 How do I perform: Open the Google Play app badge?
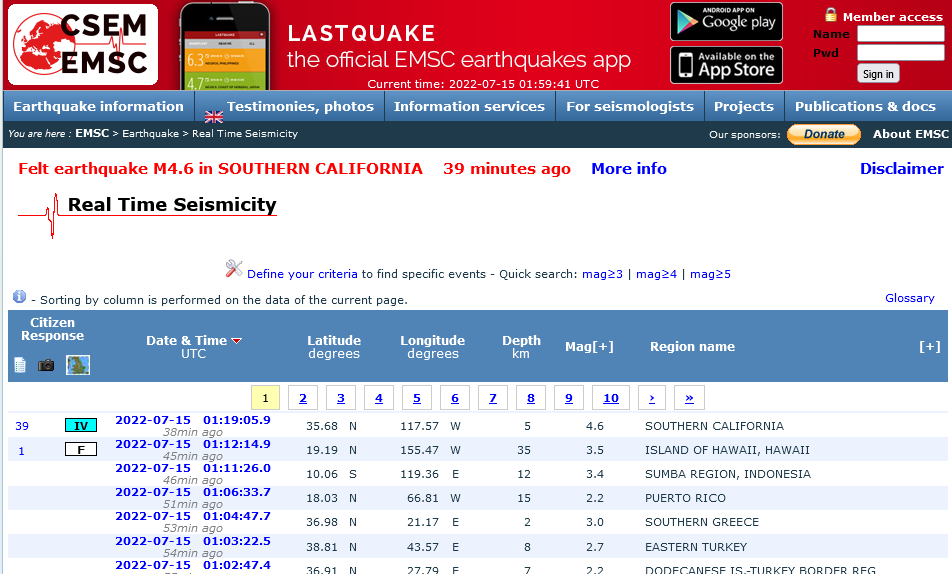[x=726, y=22]
